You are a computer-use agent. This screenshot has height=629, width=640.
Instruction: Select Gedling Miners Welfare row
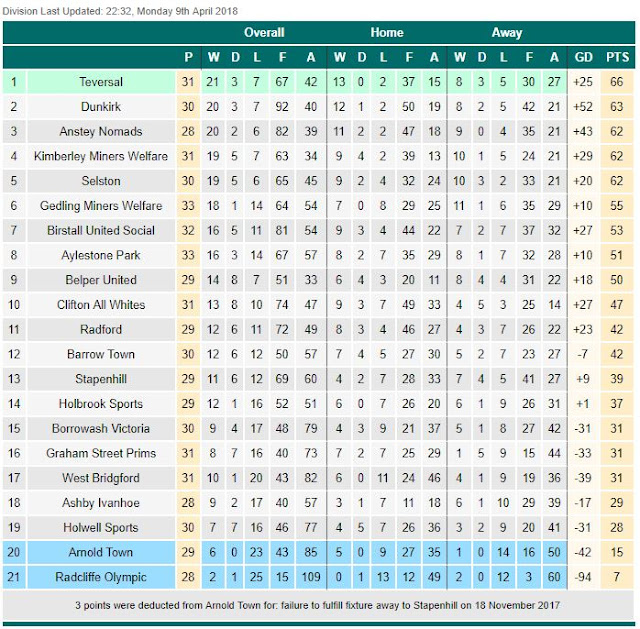point(101,205)
